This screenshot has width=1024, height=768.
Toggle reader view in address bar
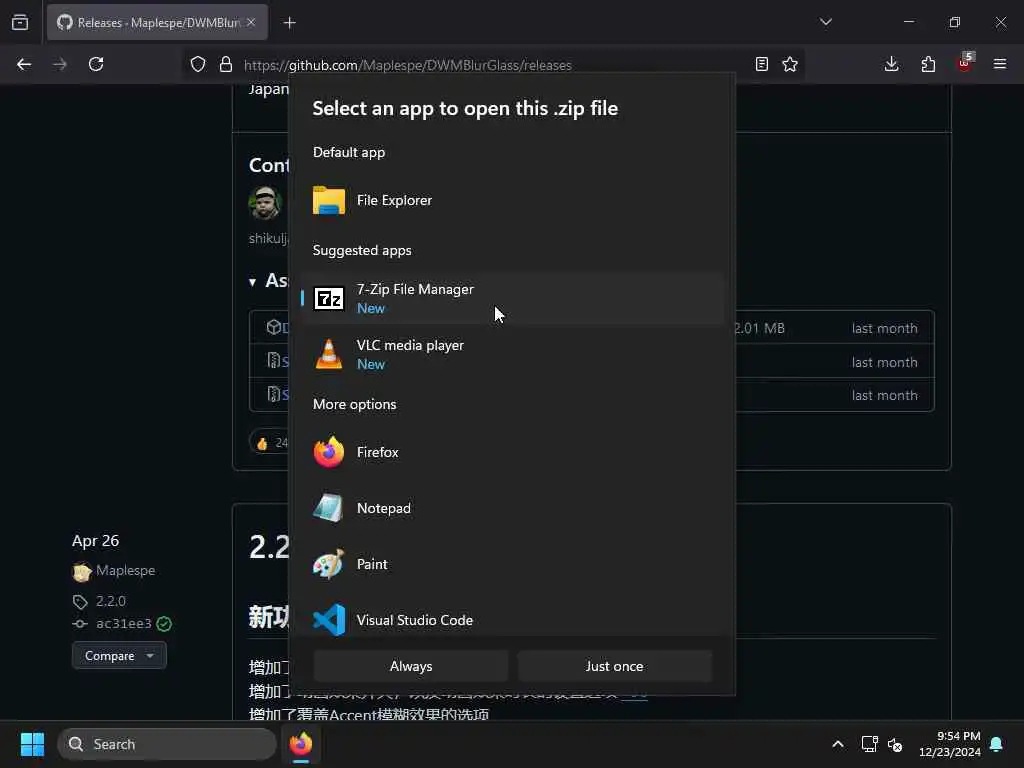coord(761,64)
